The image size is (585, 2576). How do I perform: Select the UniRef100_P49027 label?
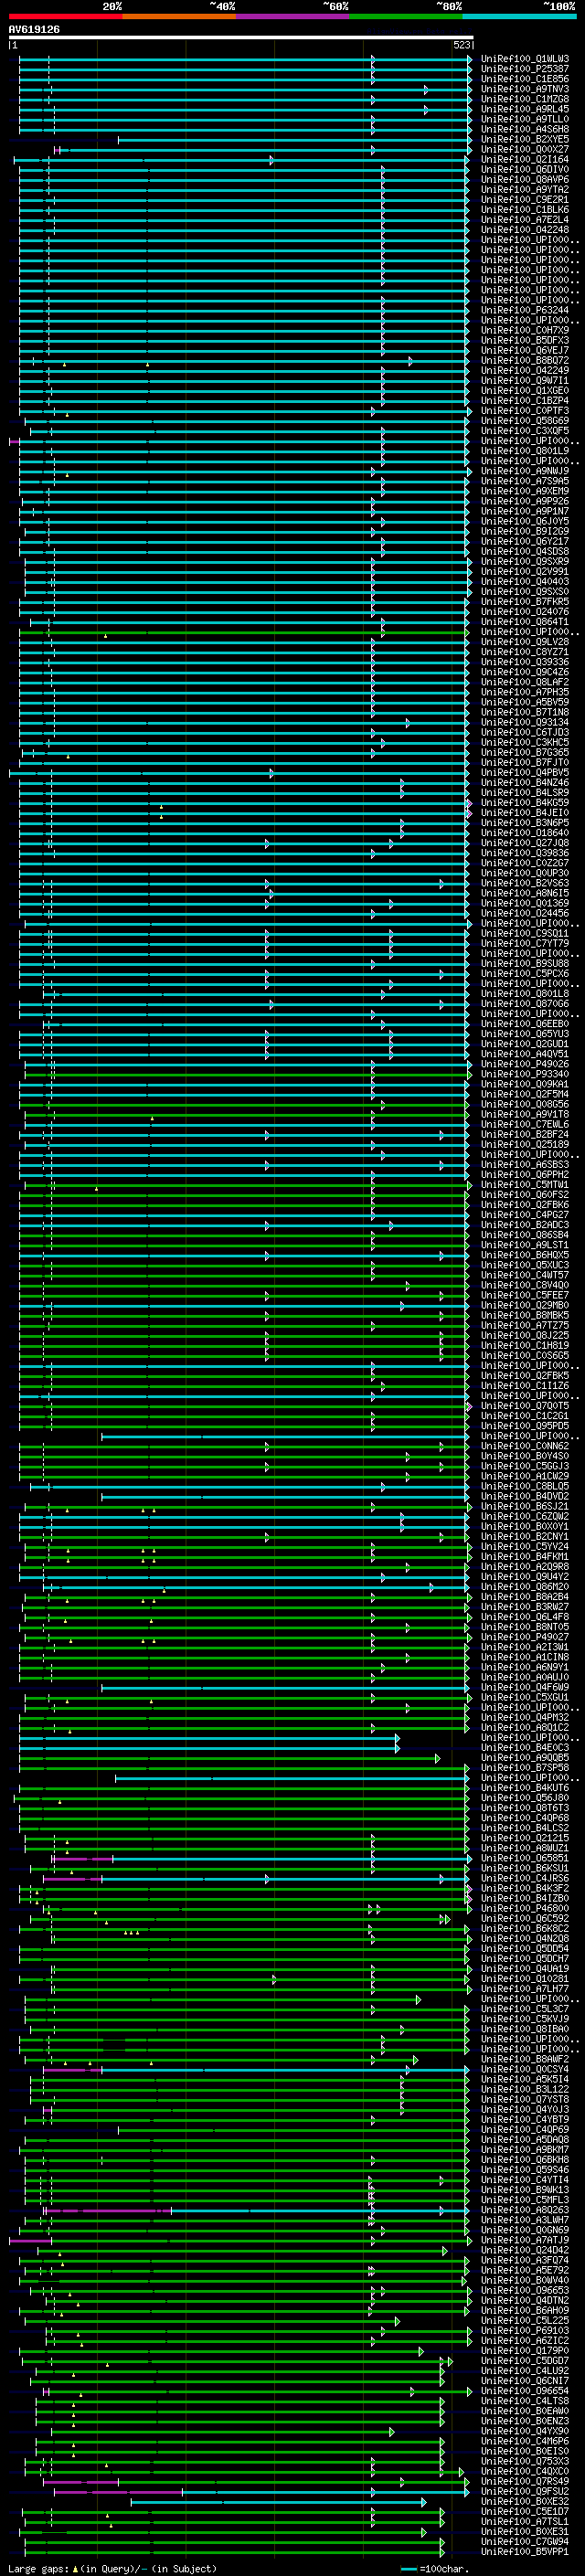tap(525, 1637)
